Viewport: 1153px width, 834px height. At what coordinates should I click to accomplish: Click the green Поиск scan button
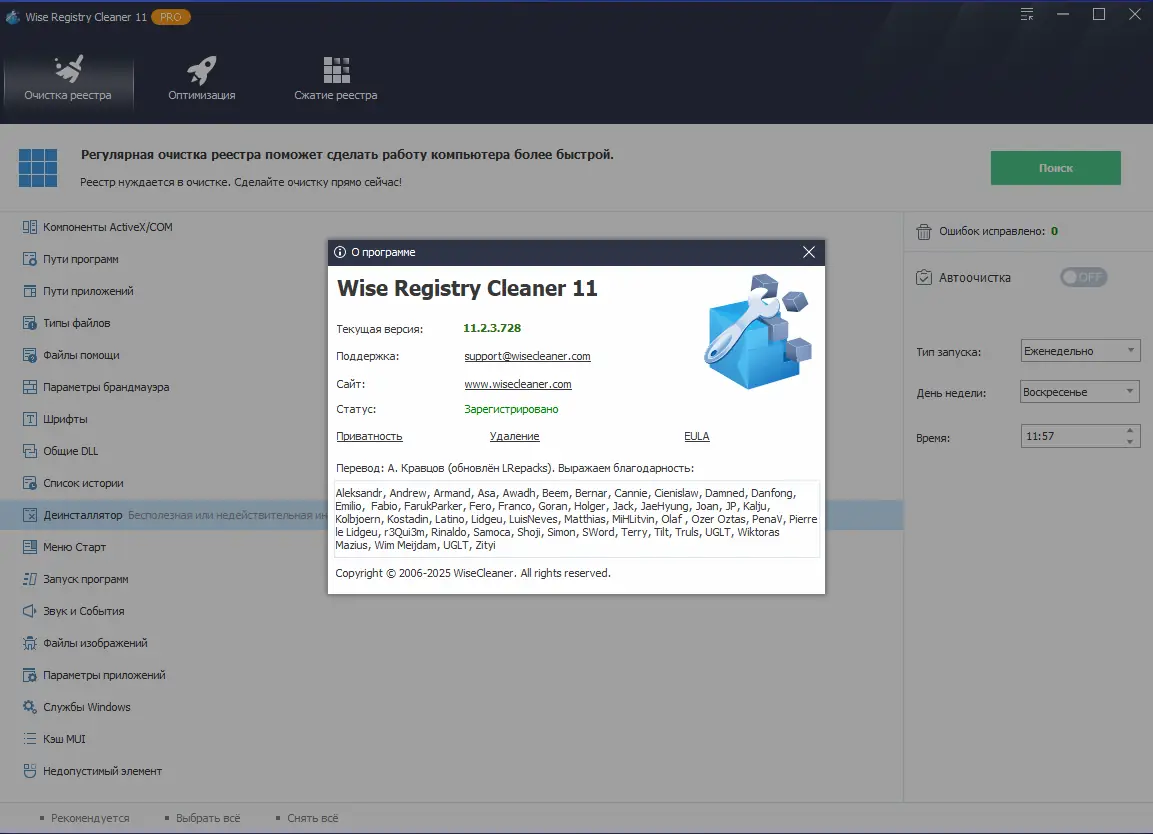click(x=1055, y=168)
